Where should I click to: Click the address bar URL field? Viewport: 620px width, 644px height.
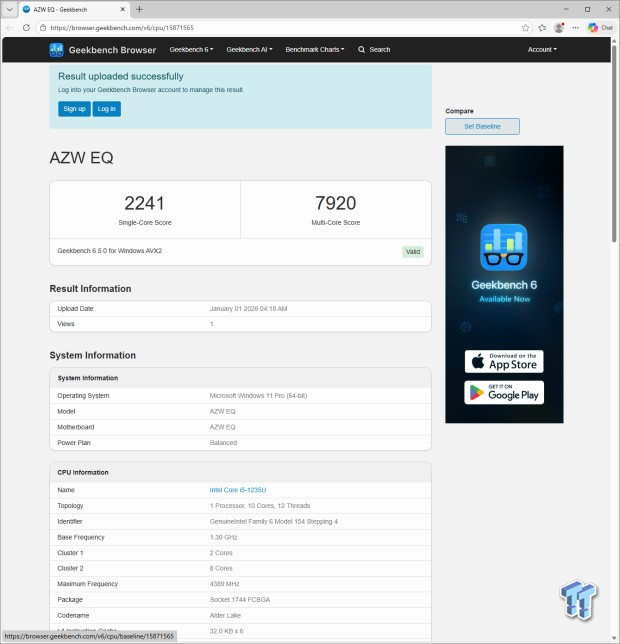tap(280, 28)
